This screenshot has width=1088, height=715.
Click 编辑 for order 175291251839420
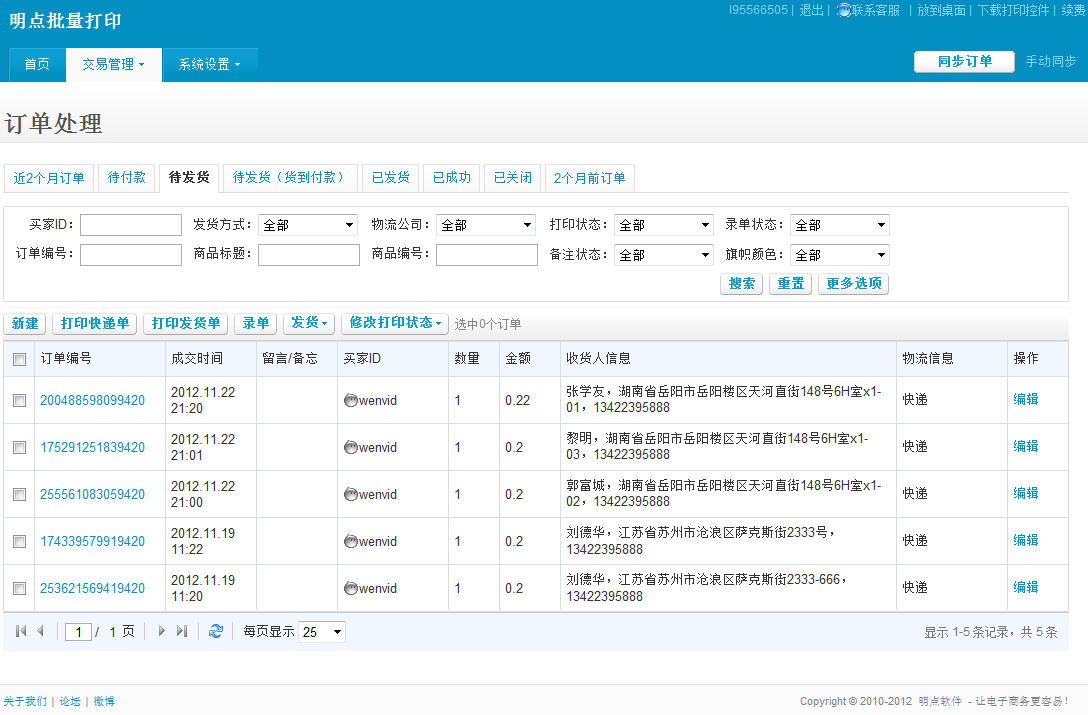point(1026,446)
